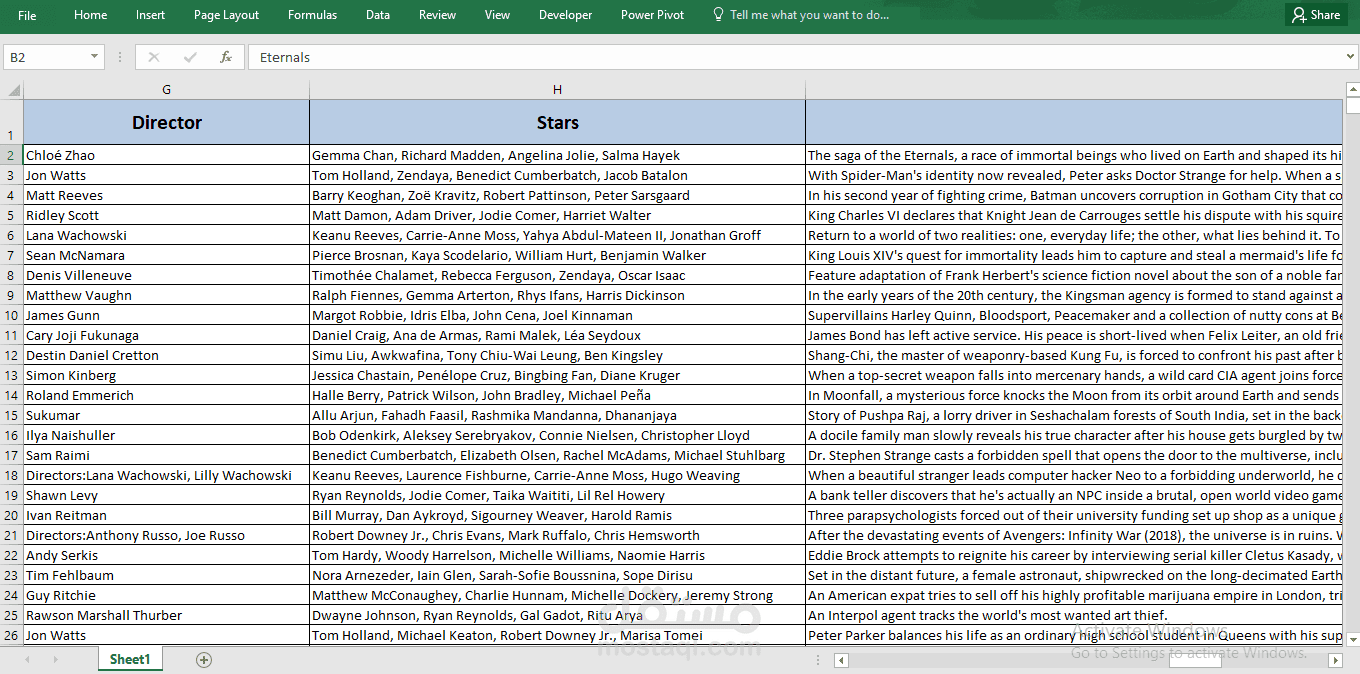Select the cell Denis Villeneuve
The height and width of the screenshot is (674, 1360).
pyautogui.click(x=166, y=275)
